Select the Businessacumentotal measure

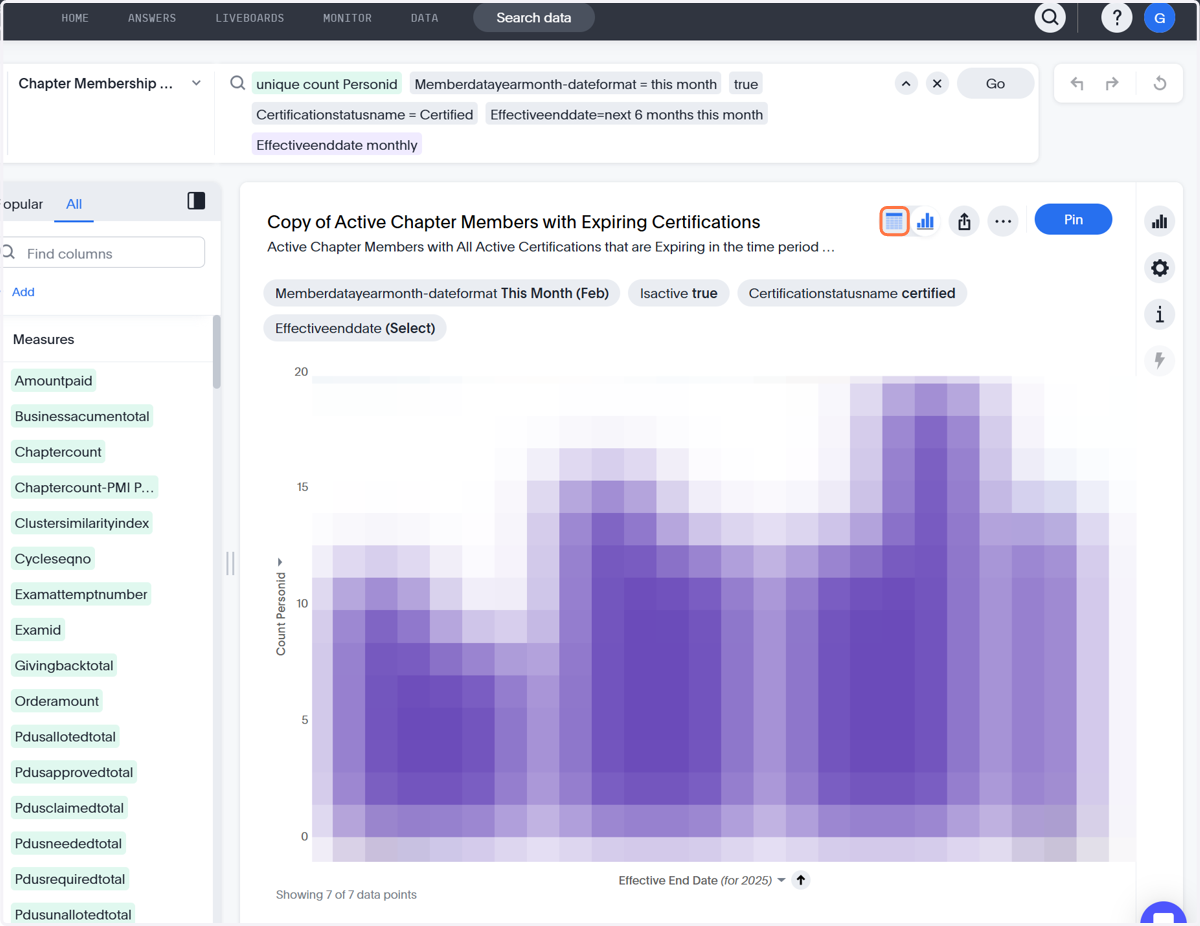82,416
